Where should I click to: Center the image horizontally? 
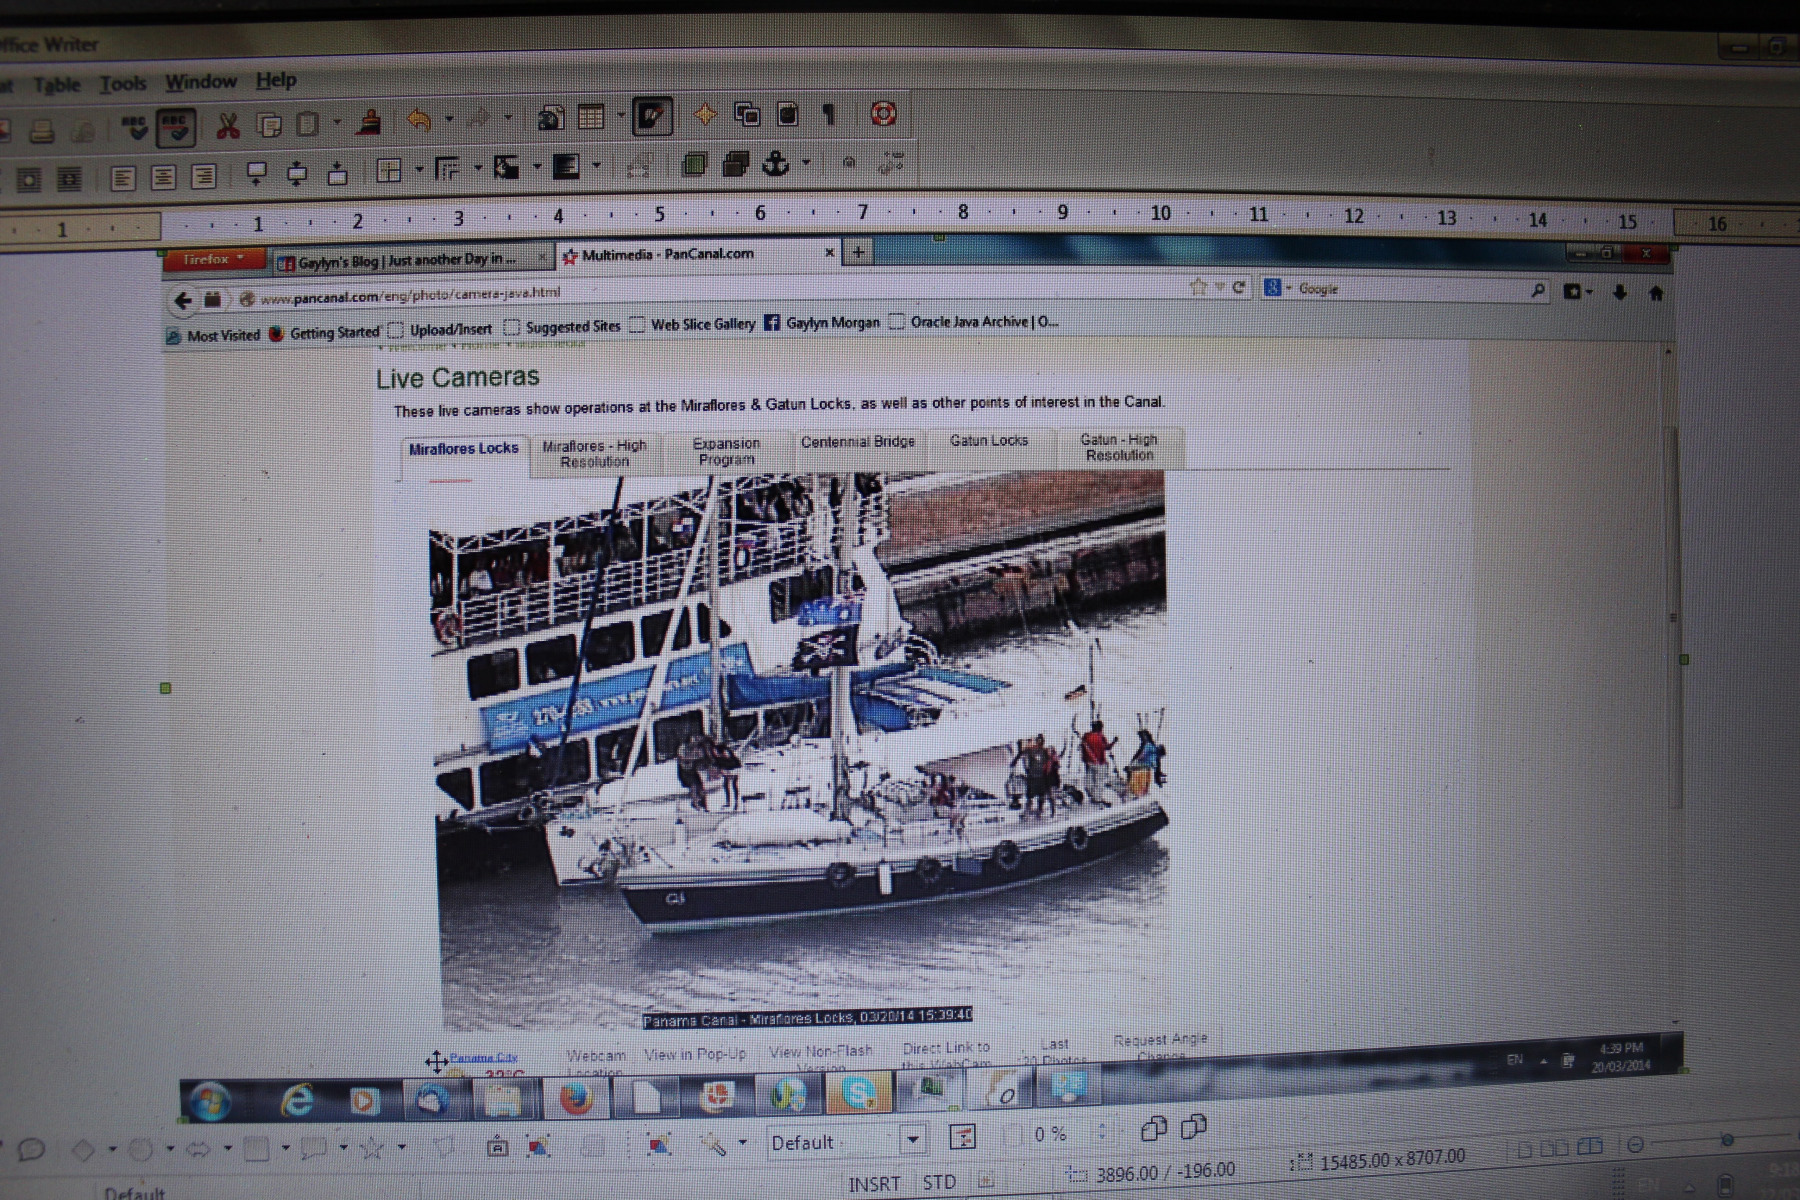(x=163, y=177)
